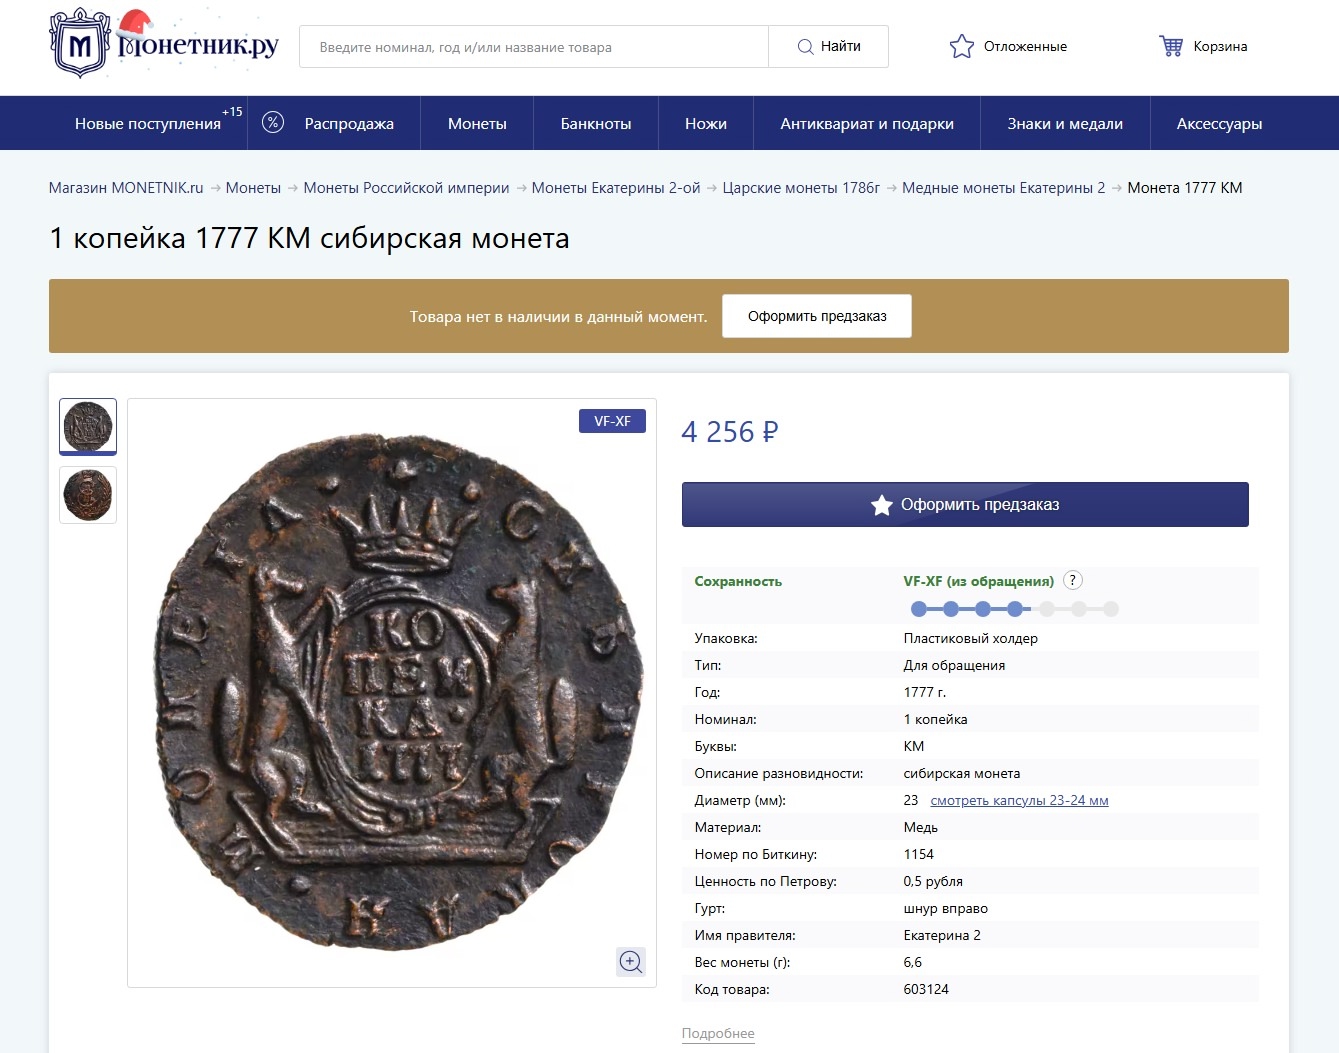Click the star icon for Отложенные
This screenshot has height=1053, width=1339.
click(x=961, y=46)
